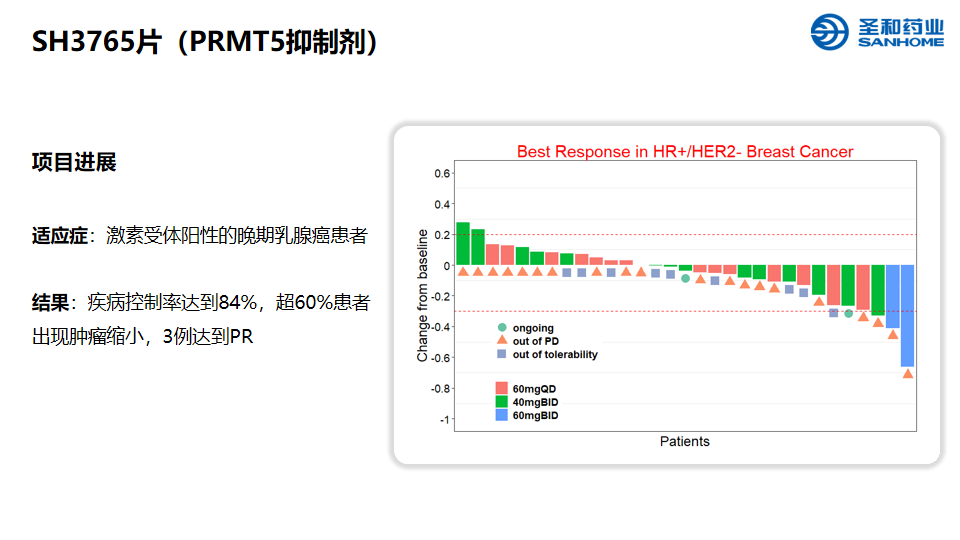This screenshot has width=960, height=540.
Task: Click the first orange triangle under tallest bar
Action: click(463, 271)
